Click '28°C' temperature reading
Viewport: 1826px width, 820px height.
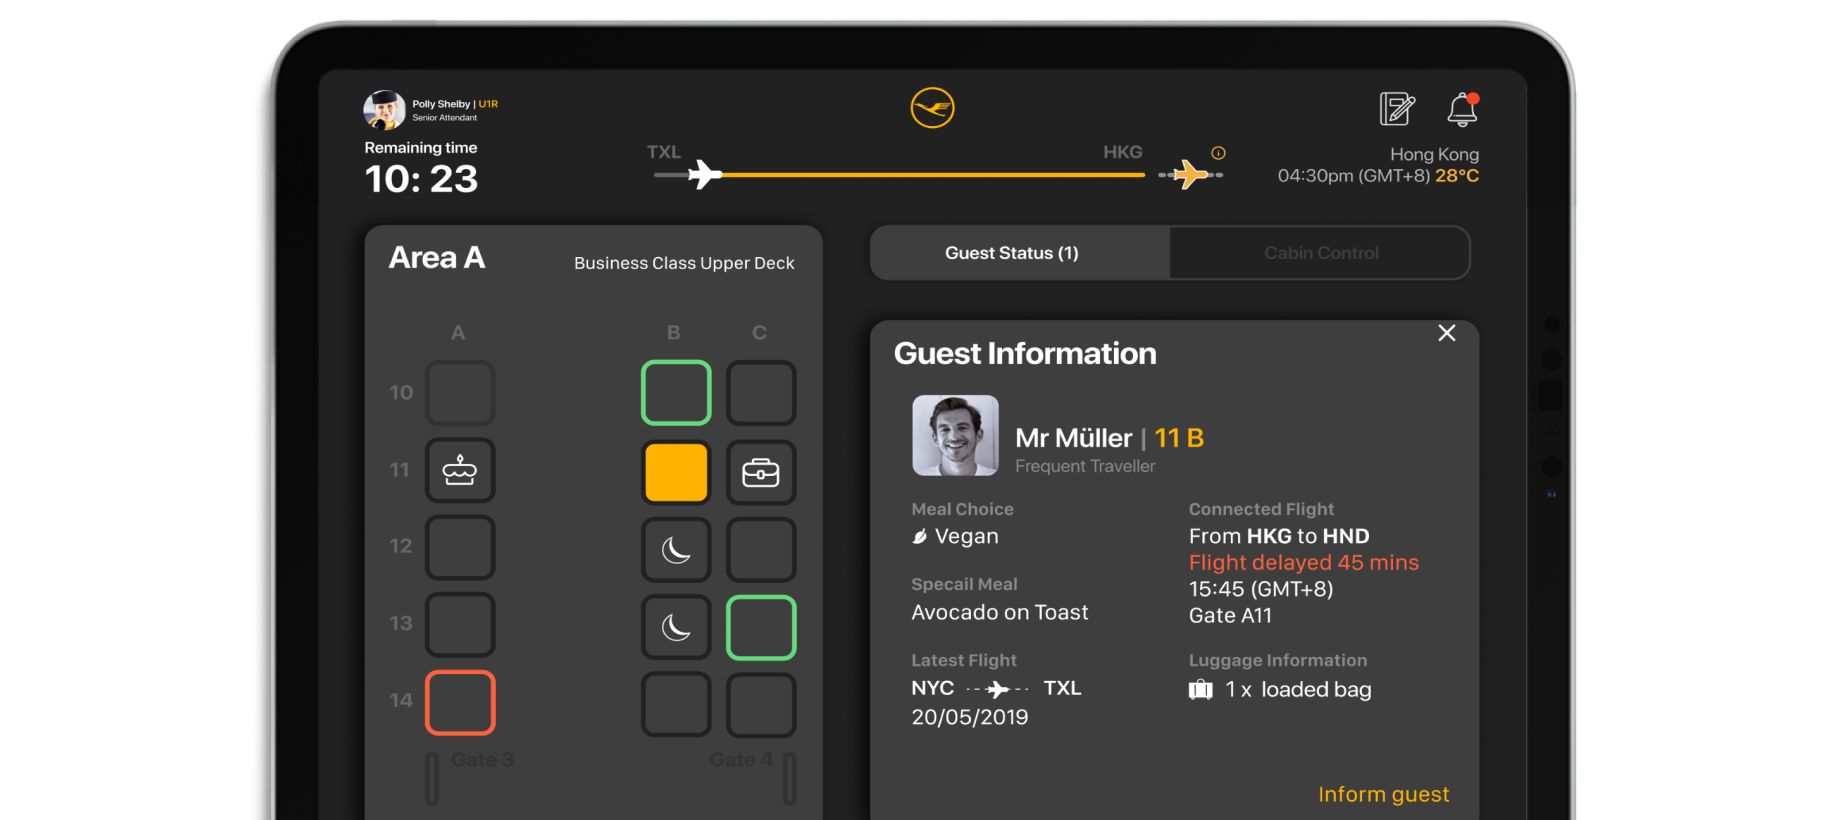(1457, 175)
